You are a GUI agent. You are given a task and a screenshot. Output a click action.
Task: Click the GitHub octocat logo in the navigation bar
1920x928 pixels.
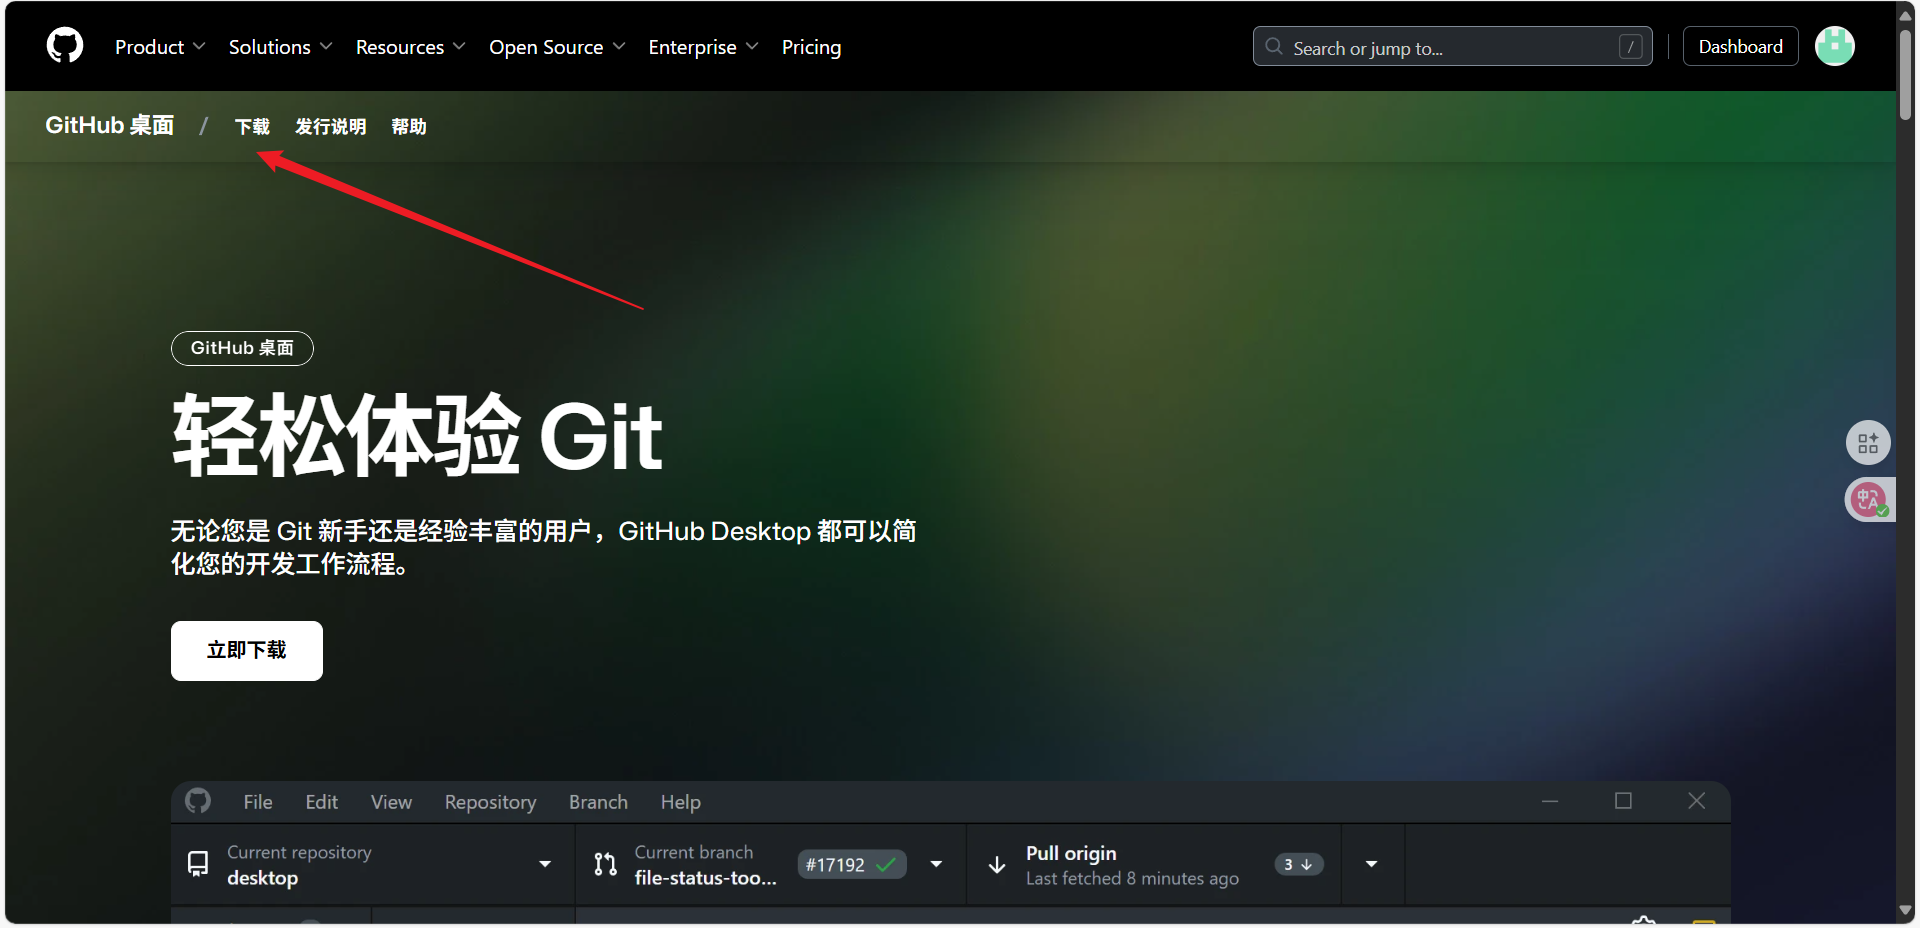point(63,45)
